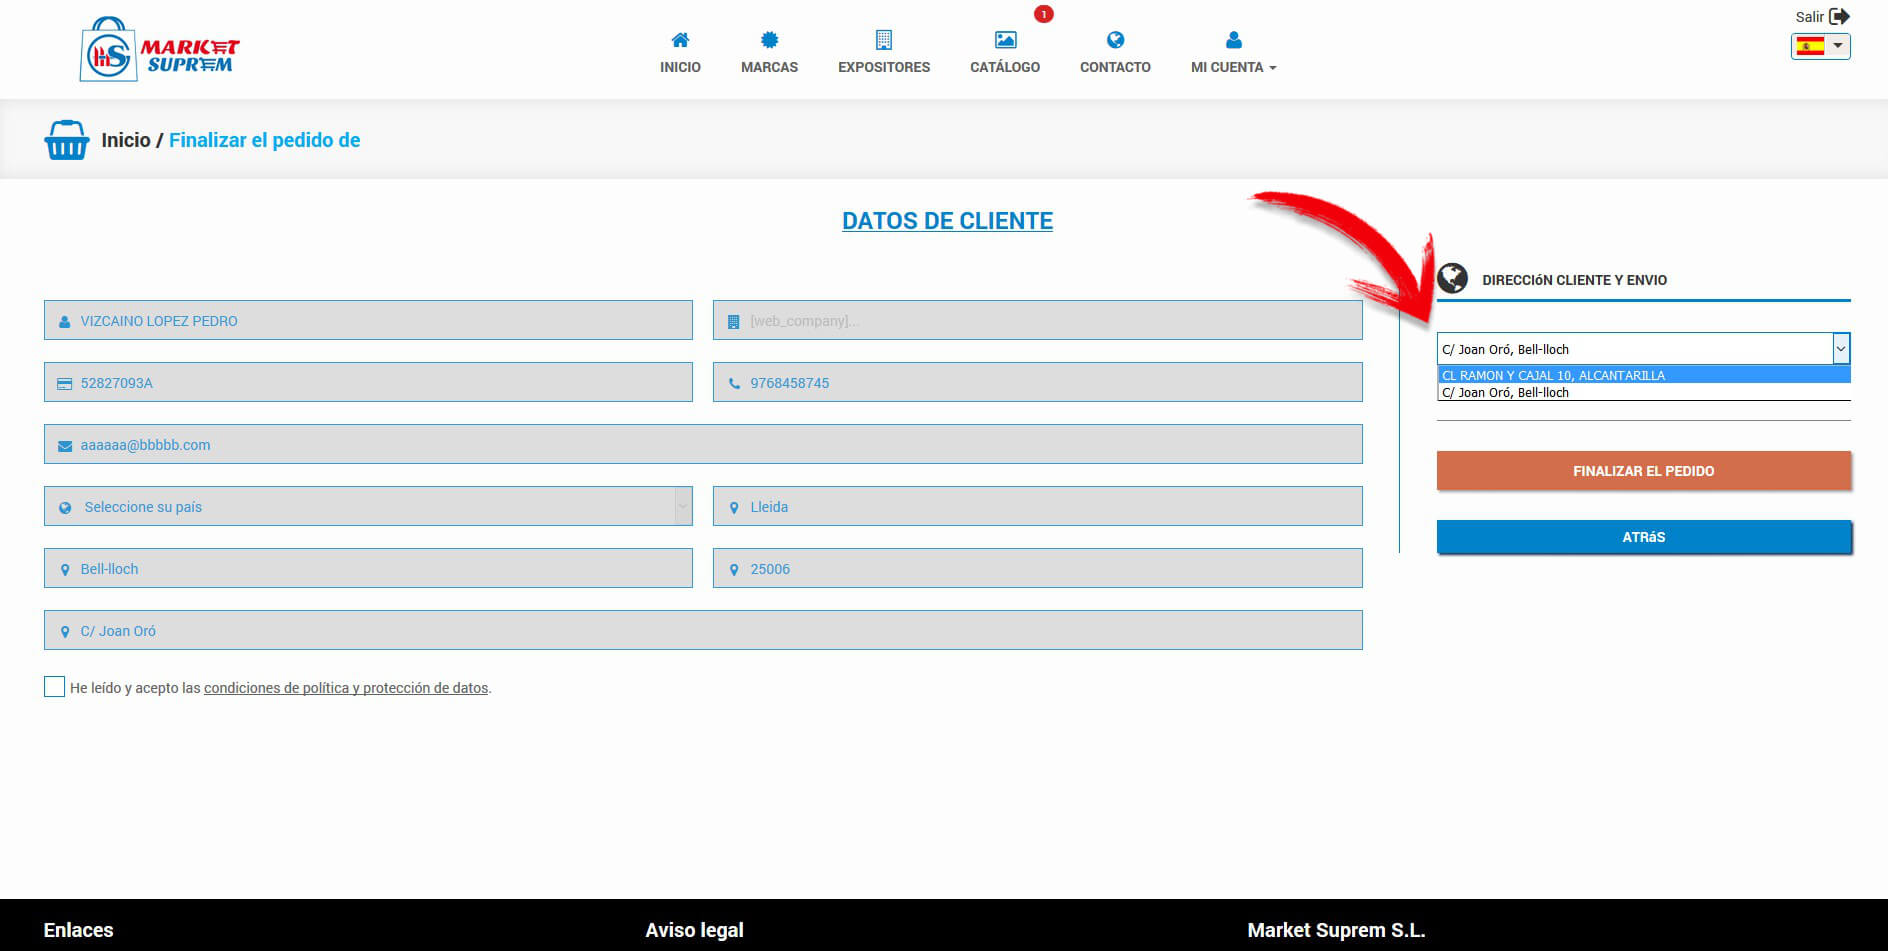Screen dimensions: 1888x951
Task: Click the Contacto globe icon
Action: point(1115,40)
